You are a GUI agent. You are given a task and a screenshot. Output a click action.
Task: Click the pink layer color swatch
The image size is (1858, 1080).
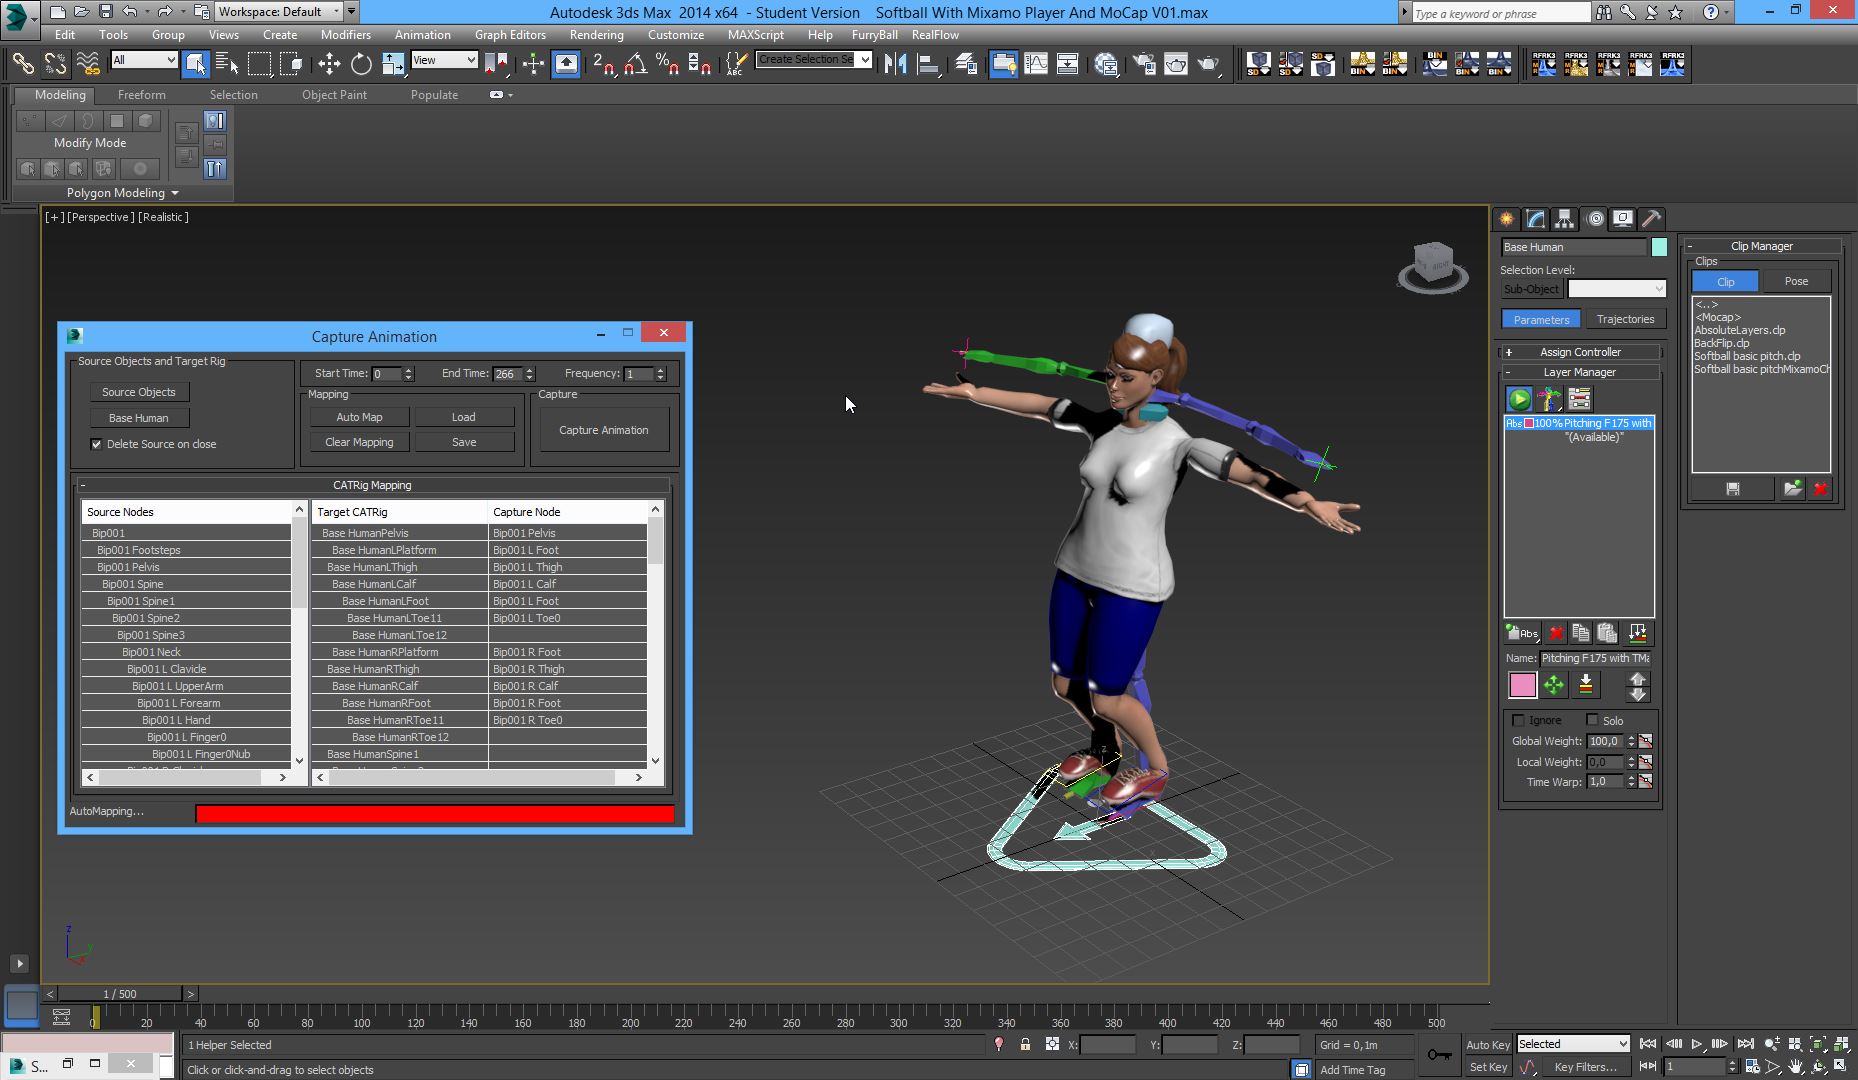[1522, 685]
